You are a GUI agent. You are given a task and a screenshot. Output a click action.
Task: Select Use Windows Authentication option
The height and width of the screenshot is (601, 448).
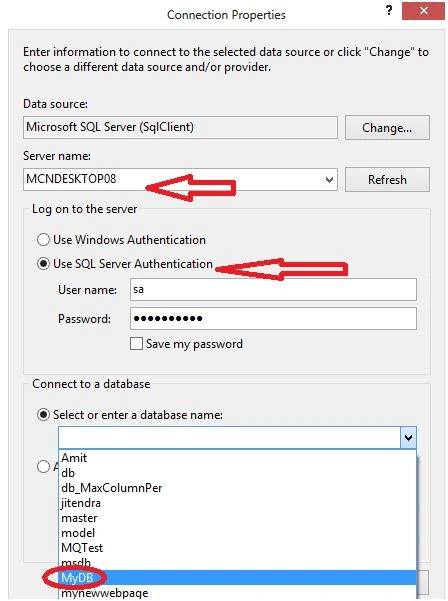point(43,240)
